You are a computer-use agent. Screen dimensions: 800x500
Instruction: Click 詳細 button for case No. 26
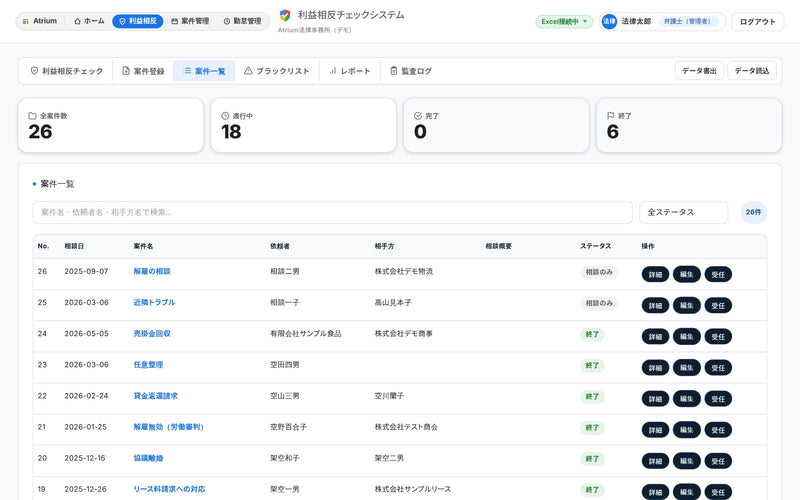[655, 274]
